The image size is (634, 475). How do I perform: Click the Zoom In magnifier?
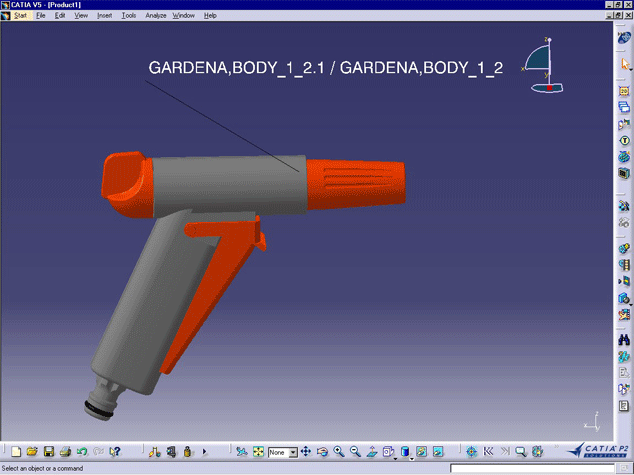tap(339, 451)
